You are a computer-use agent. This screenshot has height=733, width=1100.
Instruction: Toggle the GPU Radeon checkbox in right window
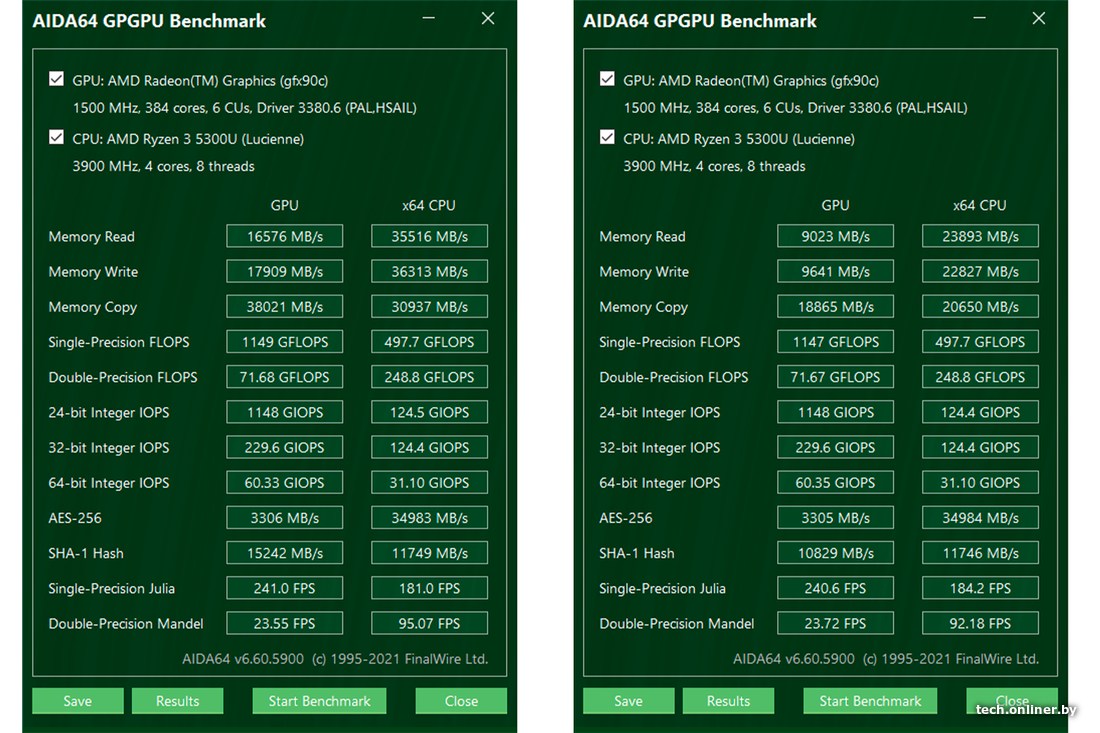click(x=607, y=80)
